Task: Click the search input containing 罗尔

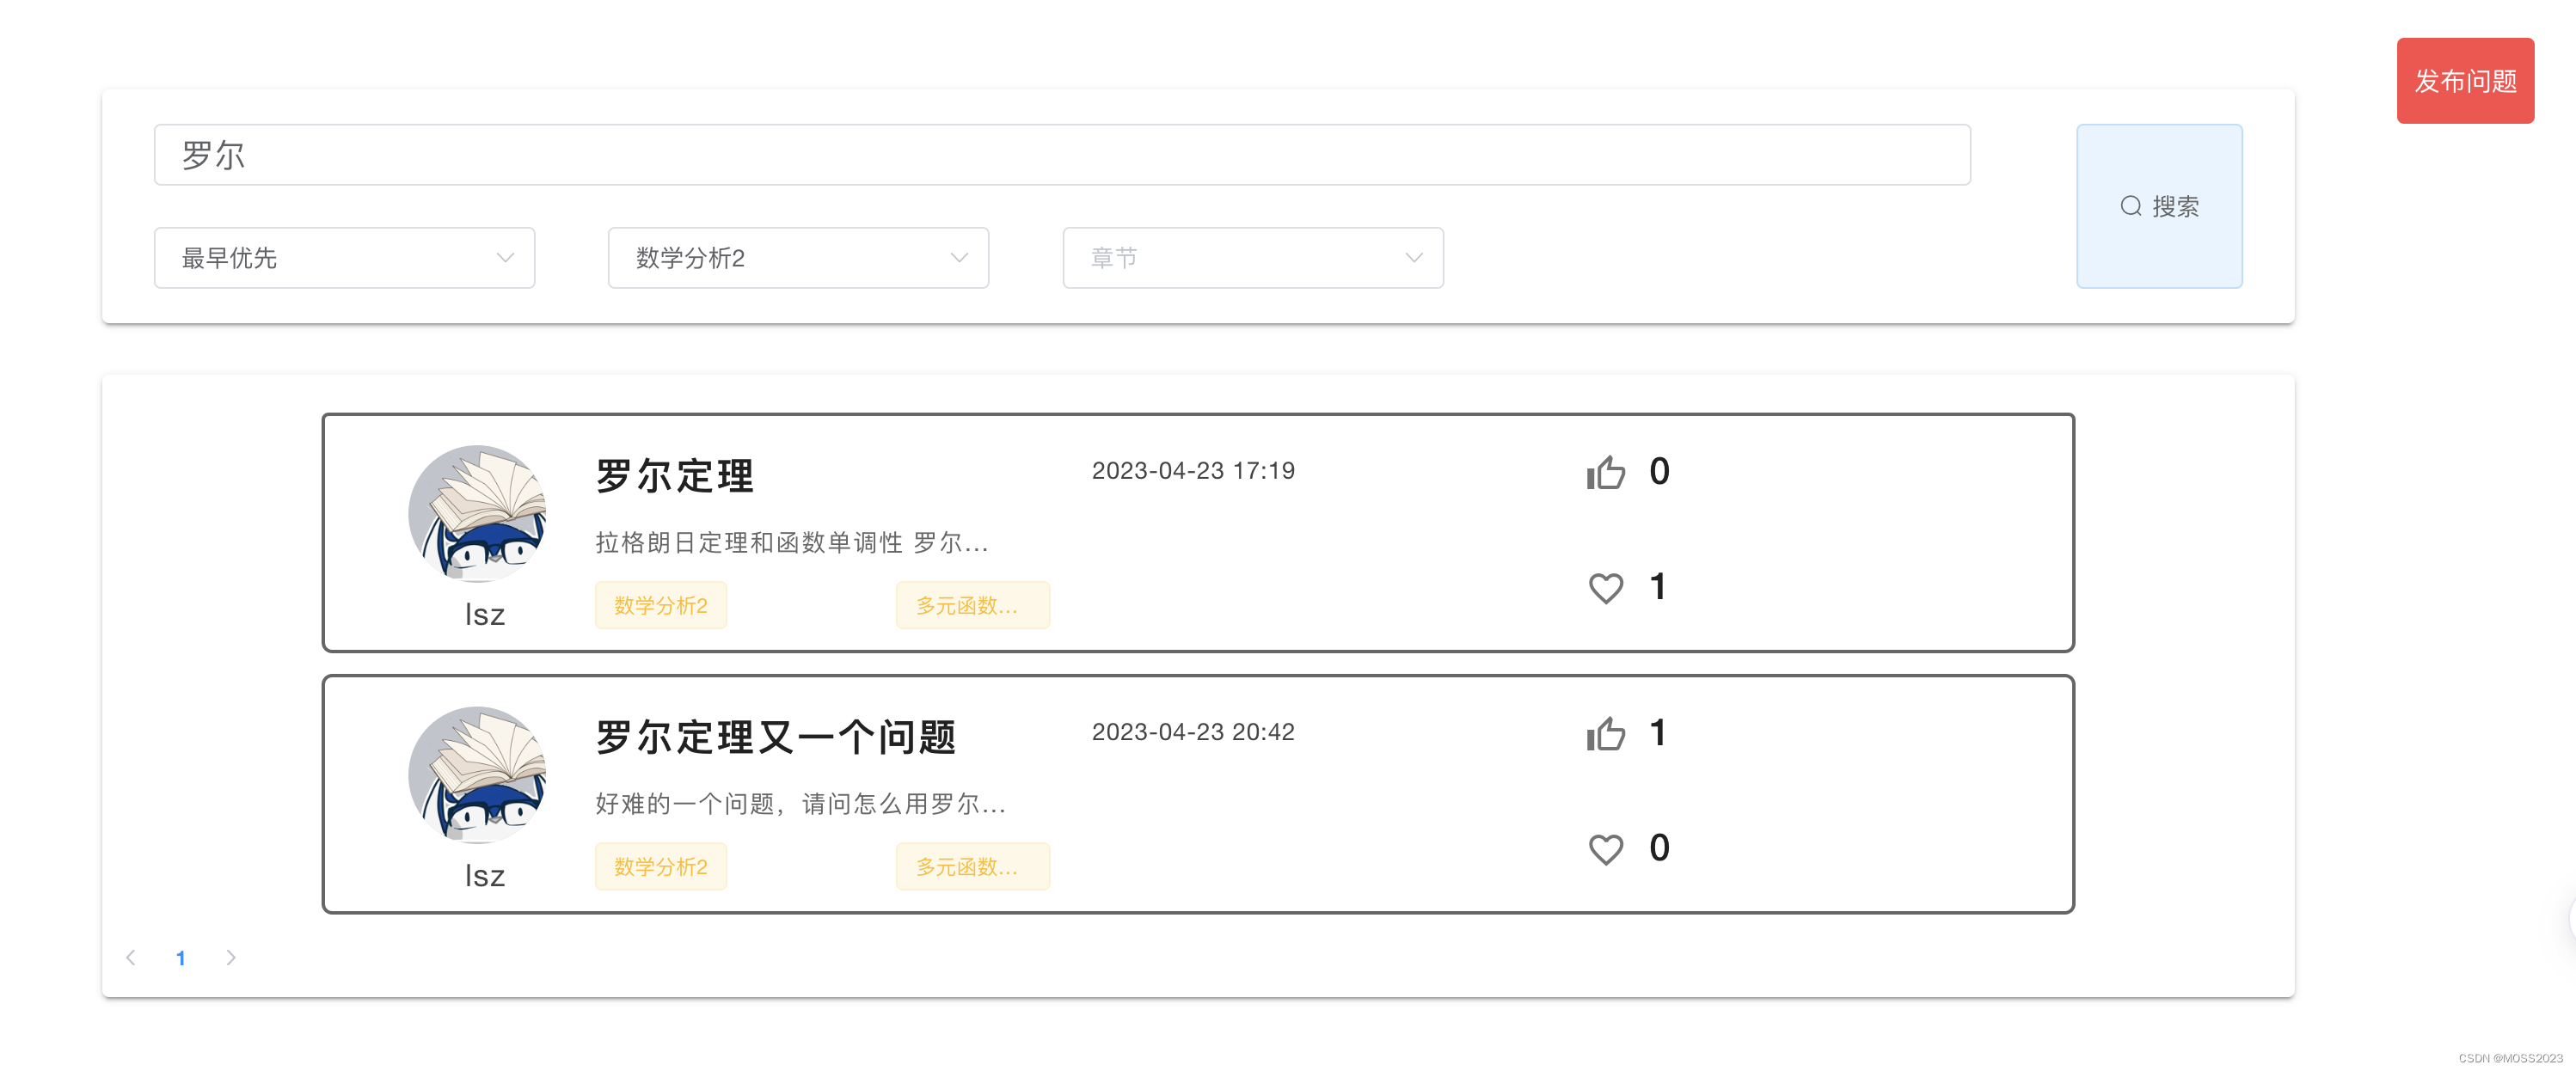Action: click(x=1061, y=154)
